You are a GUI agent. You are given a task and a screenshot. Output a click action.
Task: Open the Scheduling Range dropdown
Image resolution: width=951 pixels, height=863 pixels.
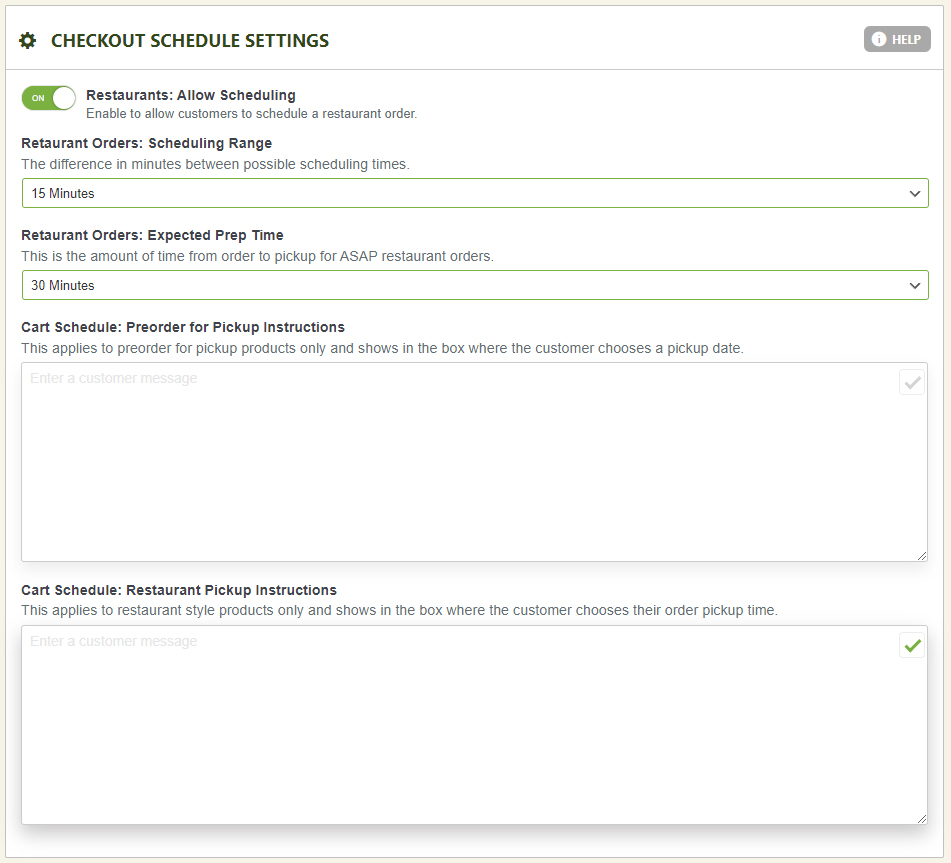[474, 193]
